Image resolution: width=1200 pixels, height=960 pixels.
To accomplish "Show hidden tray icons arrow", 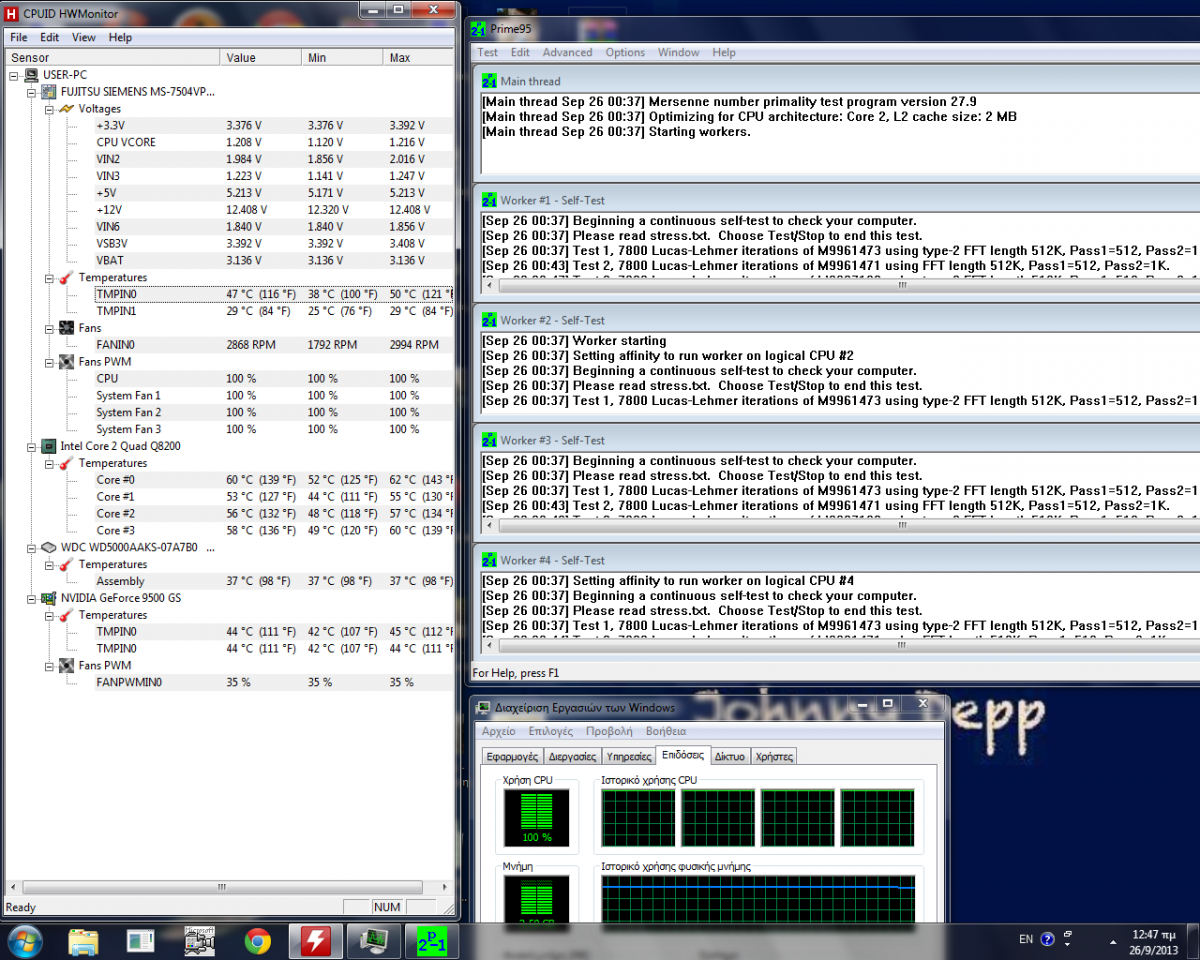I will point(1115,940).
